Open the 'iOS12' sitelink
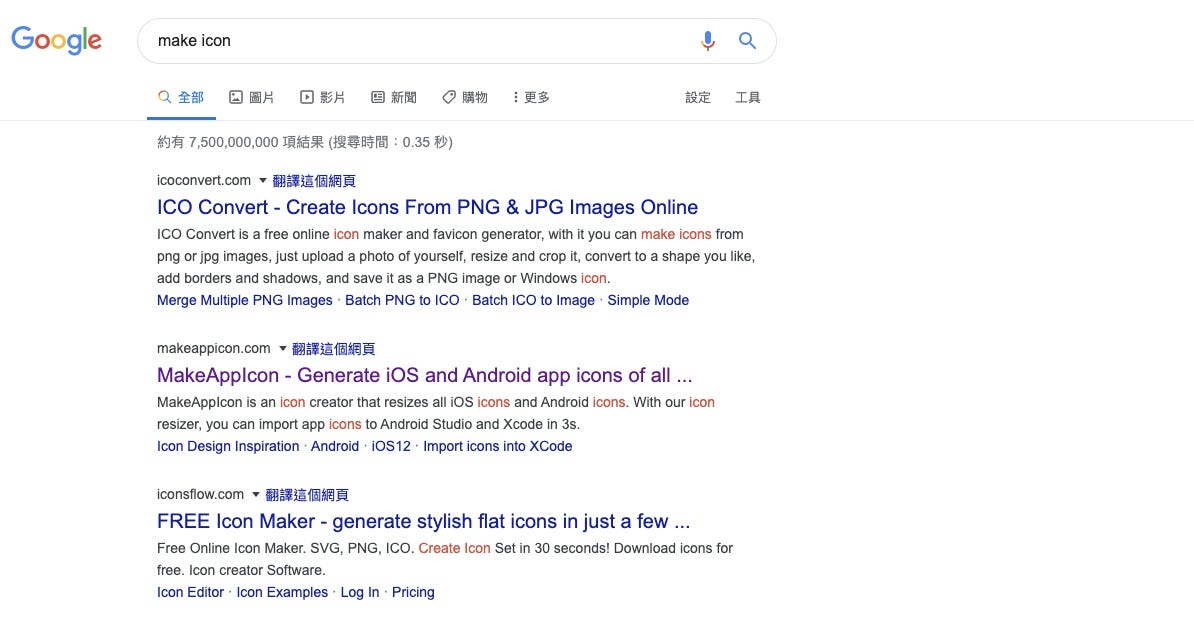This screenshot has width=1194, height=623. 391,446
